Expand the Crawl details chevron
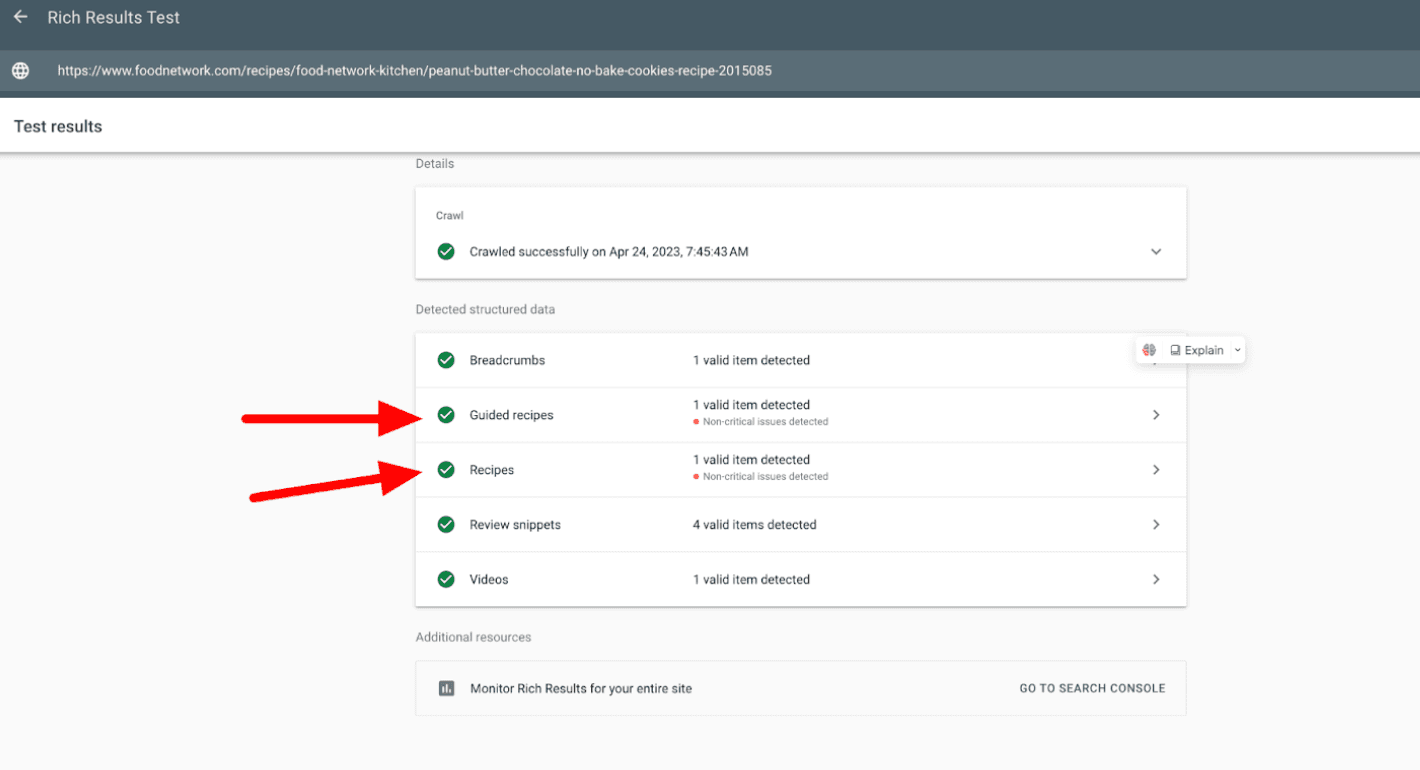This screenshot has height=770, width=1420. click(1156, 252)
